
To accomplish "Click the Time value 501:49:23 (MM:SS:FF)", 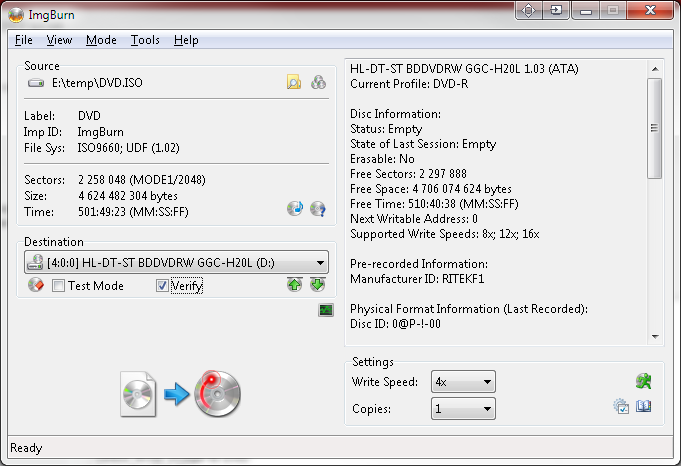I will 133,212.
